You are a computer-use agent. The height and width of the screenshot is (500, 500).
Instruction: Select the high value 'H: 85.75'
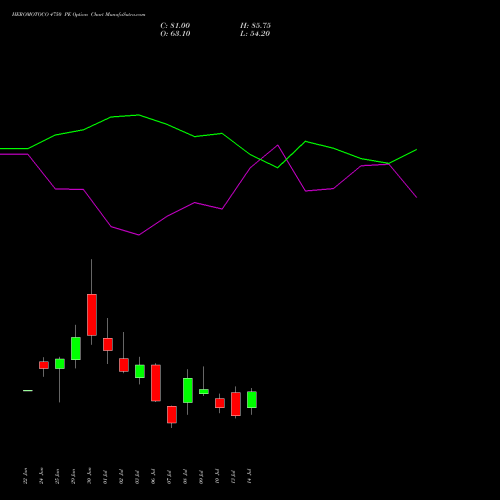coord(255,26)
